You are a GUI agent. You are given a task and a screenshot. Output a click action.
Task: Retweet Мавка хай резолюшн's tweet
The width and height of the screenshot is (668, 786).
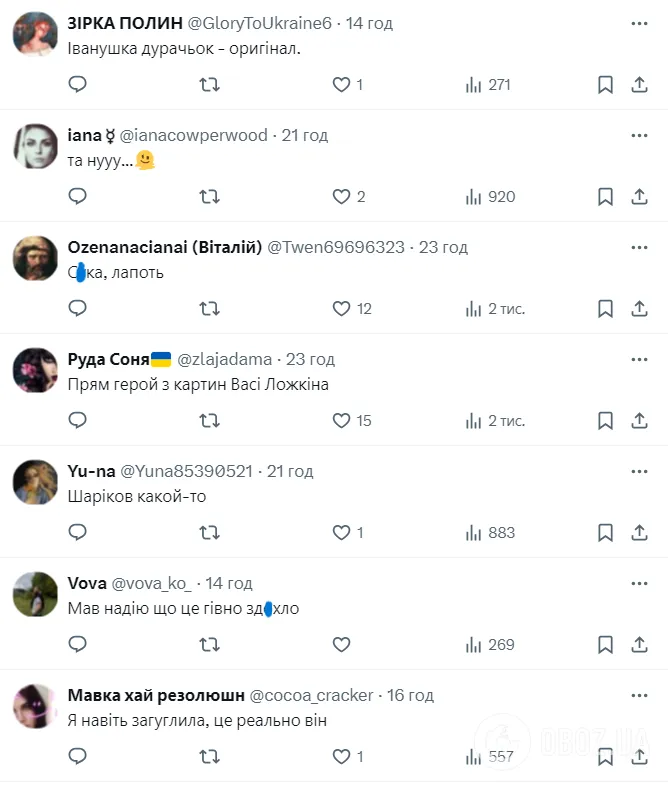[x=209, y=756]
